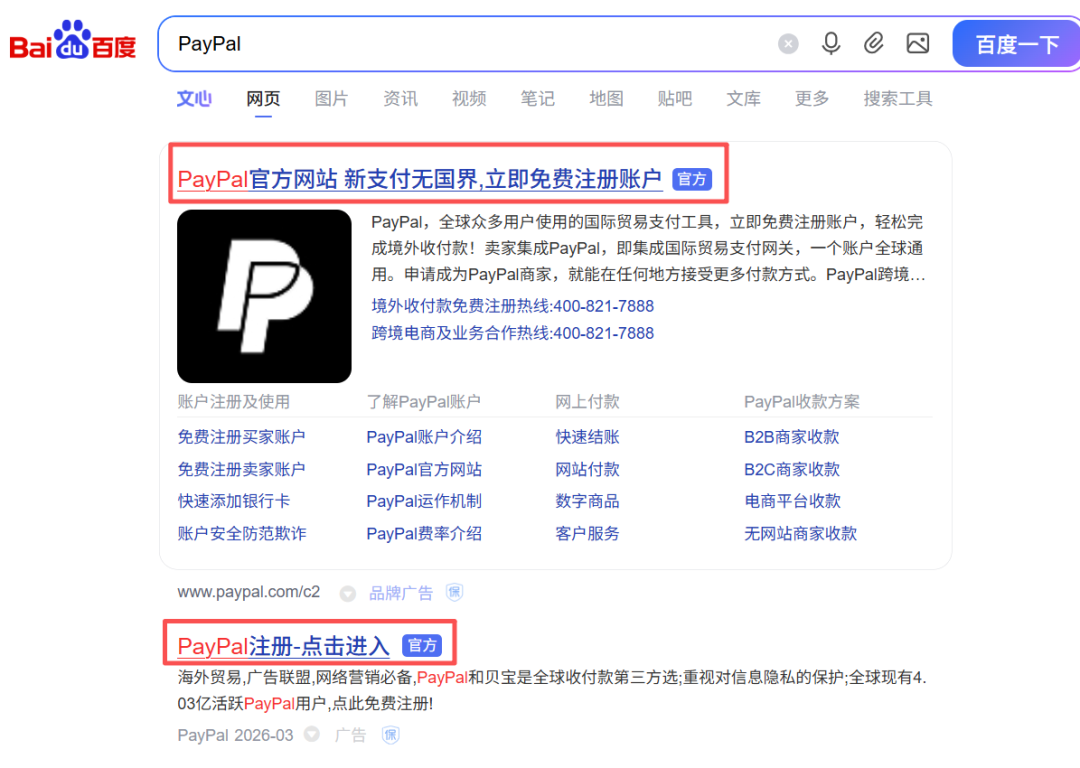Open 免费注册卖家账户 link
The width and height of the screenshot is (1080, 768).
click(x=241, y=469)
